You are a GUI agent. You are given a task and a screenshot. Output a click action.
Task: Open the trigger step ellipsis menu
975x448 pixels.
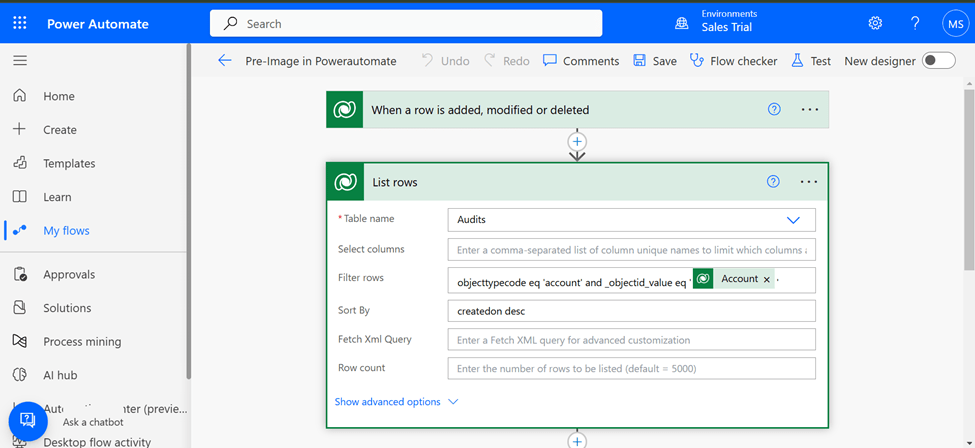point(810,110)
